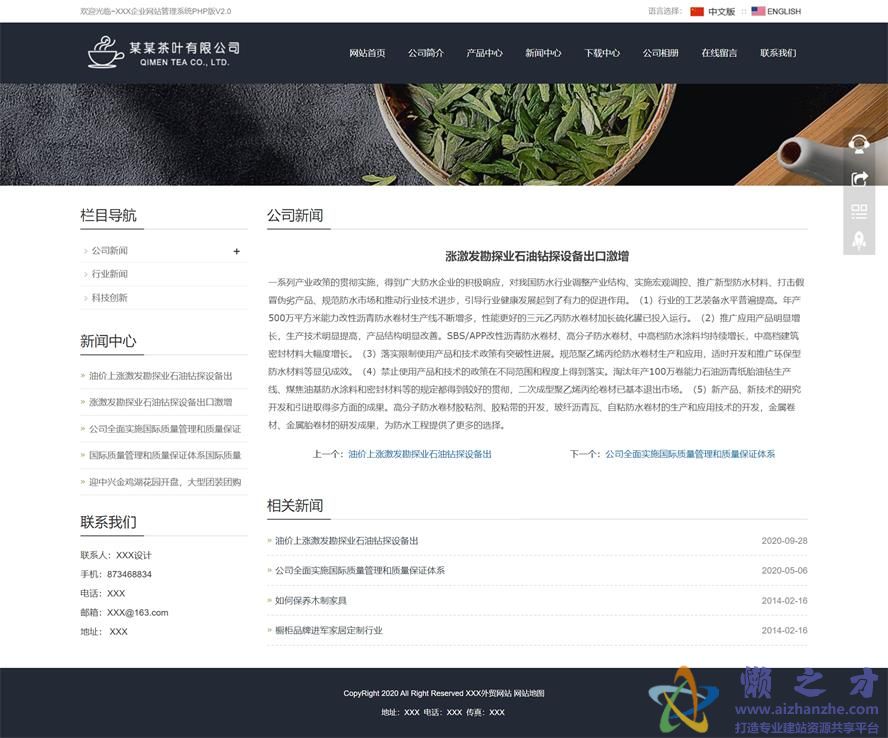Open sidebar news 迎中兴金鸡湖花园开盘
Viewport: 888px width, 738px height.
pyautogui.click(x=165, y=482)
